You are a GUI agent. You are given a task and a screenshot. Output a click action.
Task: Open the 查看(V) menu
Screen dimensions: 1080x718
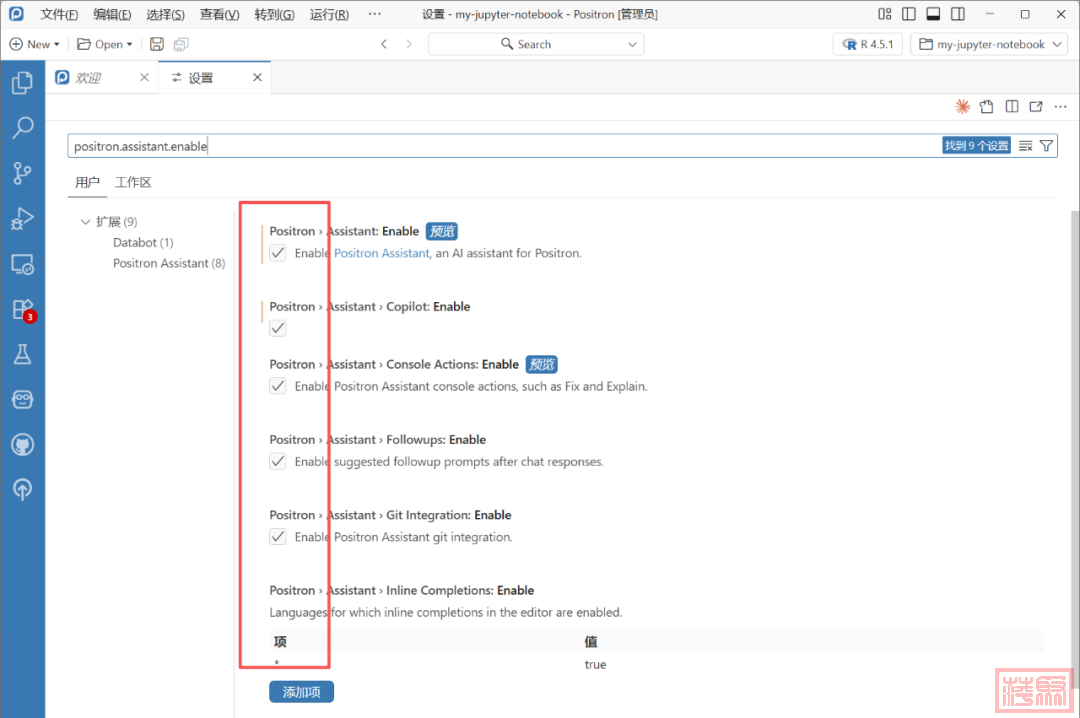click(x=219, y=15)
